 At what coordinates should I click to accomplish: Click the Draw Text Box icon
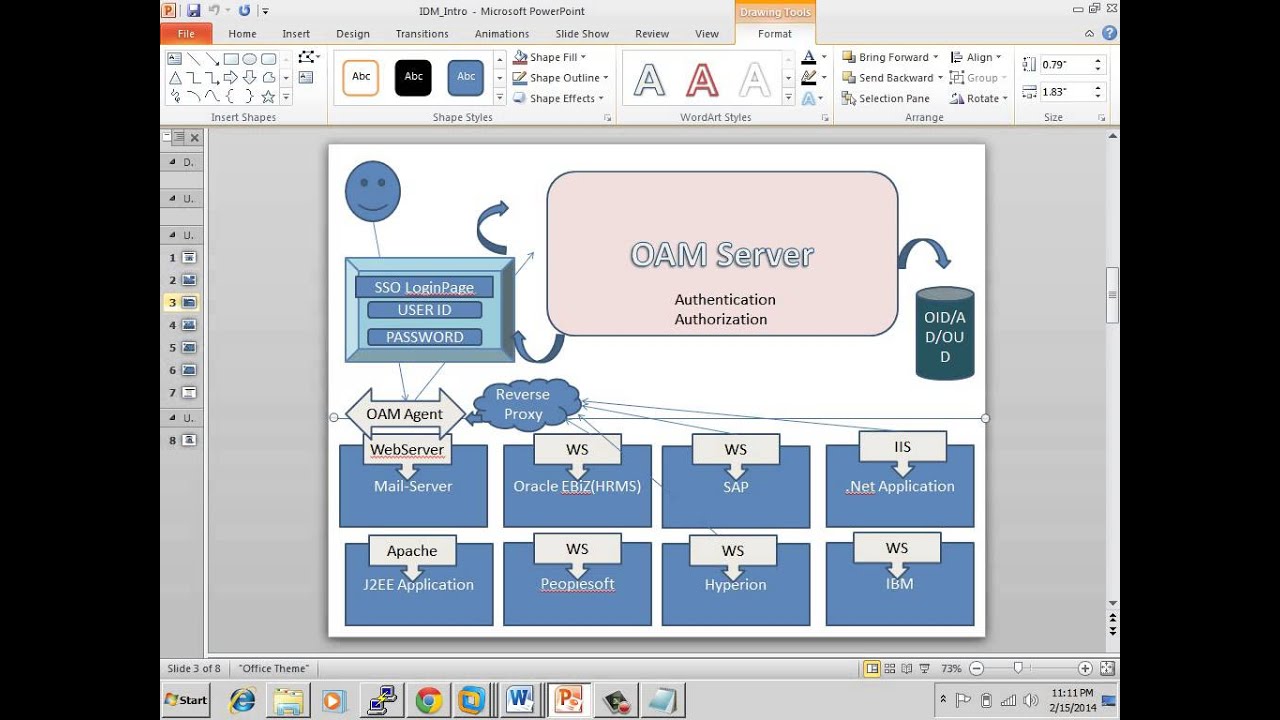306,78
